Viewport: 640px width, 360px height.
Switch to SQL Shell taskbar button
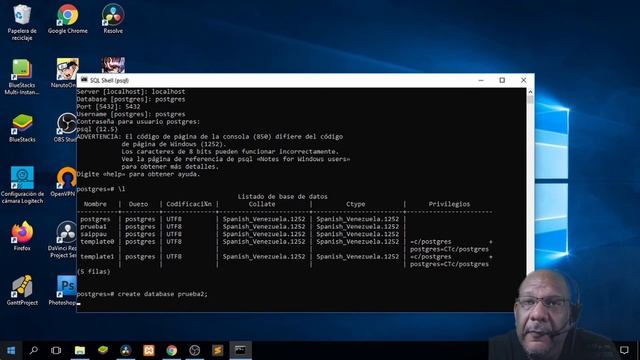[x=240, y=350]
